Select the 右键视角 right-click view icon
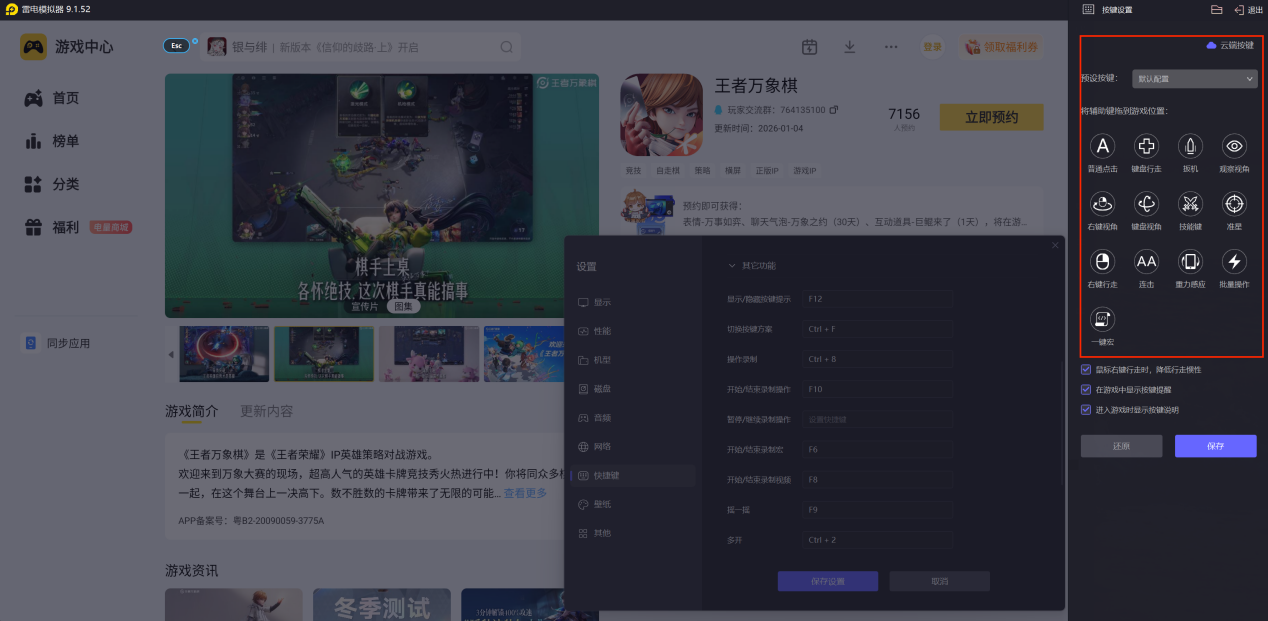1268x621 pixels. tap(1102, 204)
